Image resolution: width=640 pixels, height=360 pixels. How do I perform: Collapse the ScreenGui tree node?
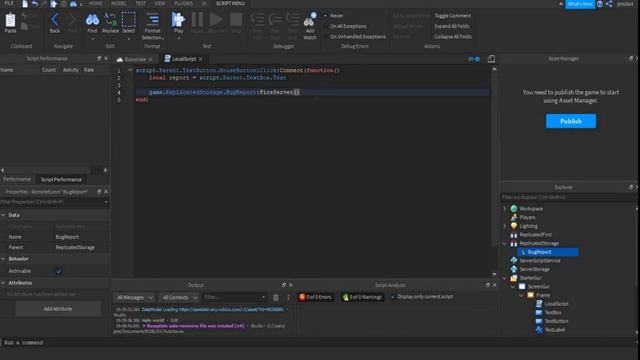coord(513,287)
